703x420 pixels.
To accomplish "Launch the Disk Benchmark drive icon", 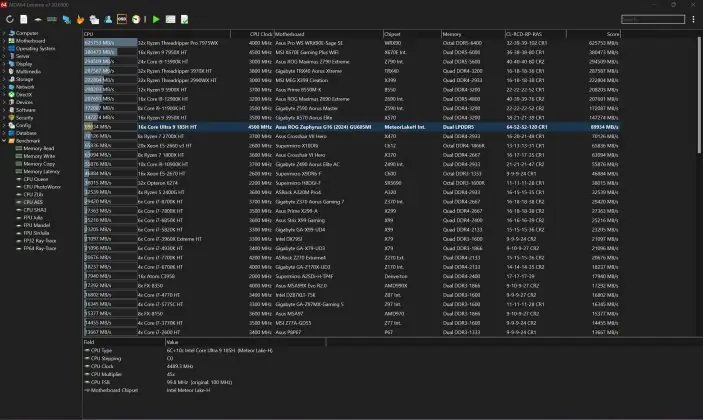I will (x=38, y=19).
